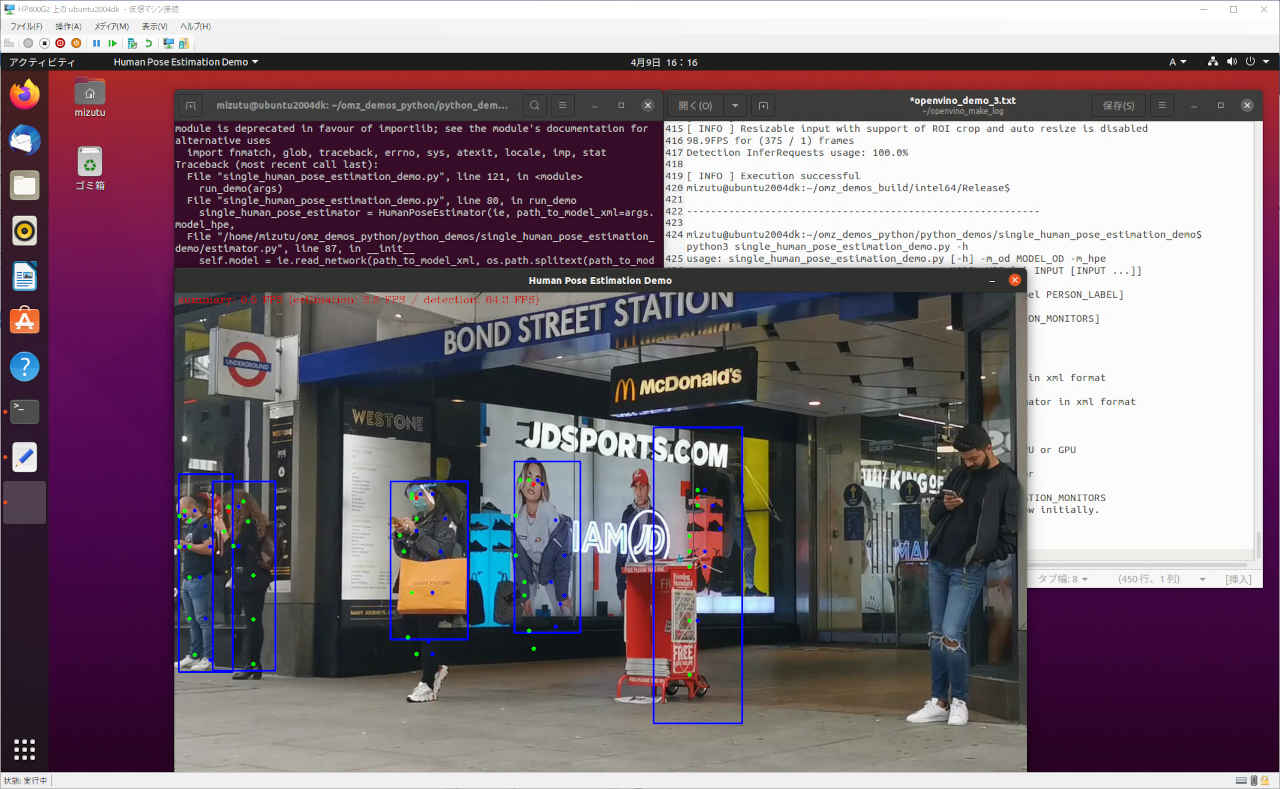Open the 操作(A) menu
Viewport: 1280px width, 789px height.
click(69, 26)
